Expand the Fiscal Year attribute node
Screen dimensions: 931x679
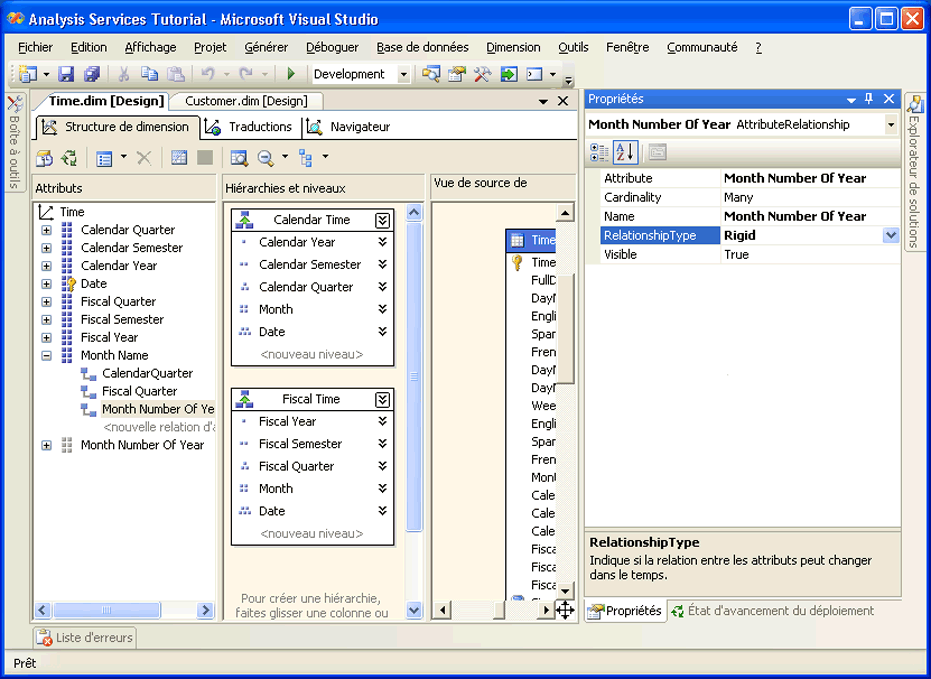(46, 337)
